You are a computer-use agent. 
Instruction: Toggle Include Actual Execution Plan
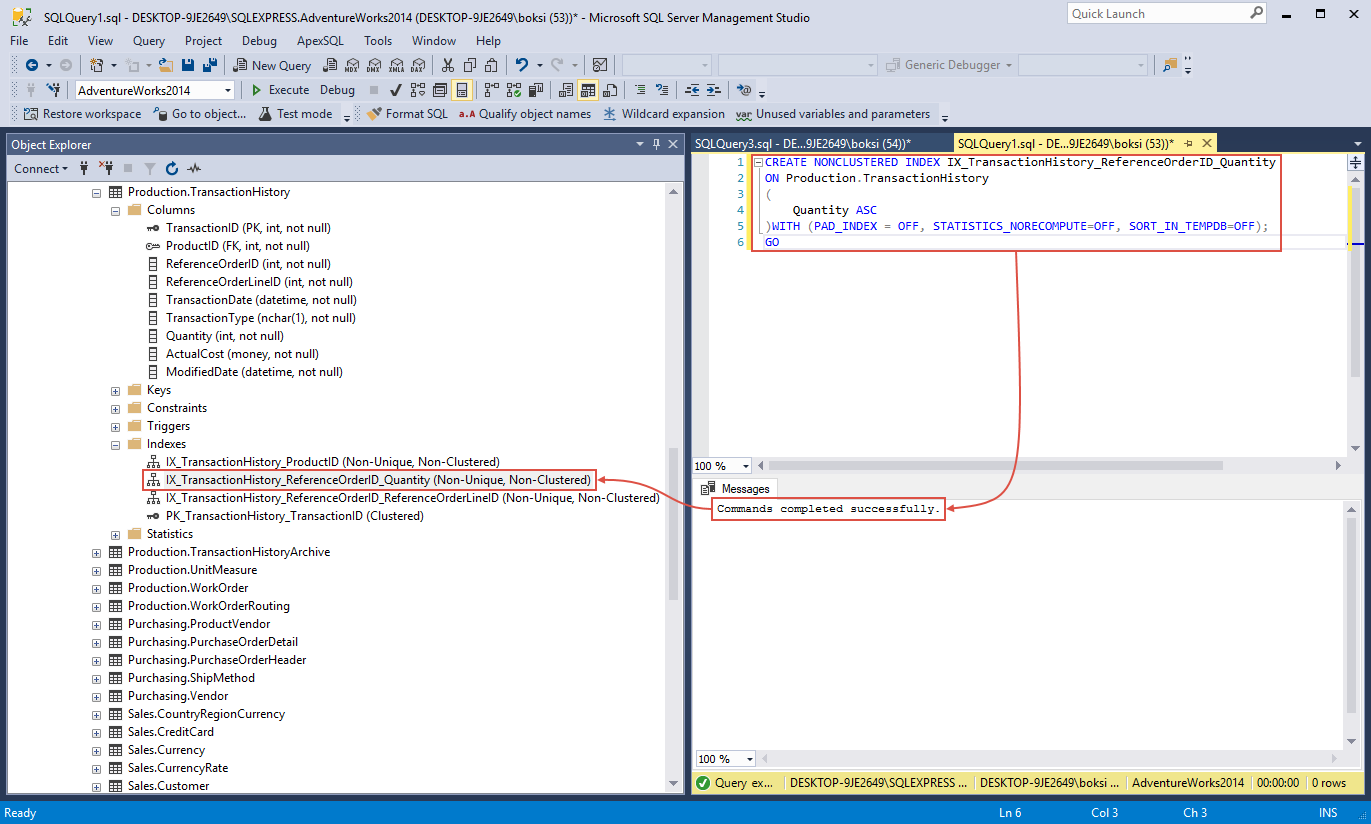click(491, 90)
